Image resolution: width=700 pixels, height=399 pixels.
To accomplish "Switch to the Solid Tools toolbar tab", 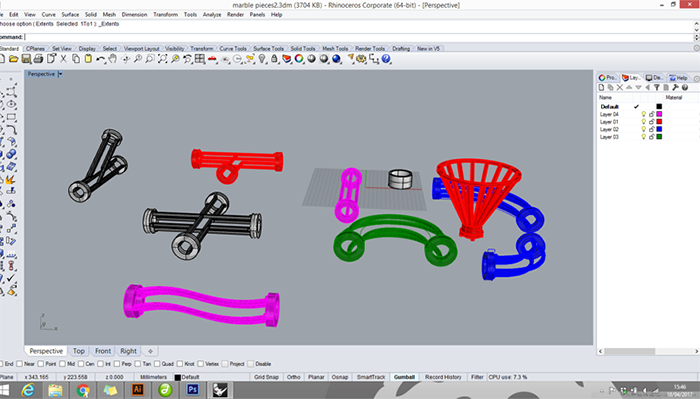I will 303,49.
